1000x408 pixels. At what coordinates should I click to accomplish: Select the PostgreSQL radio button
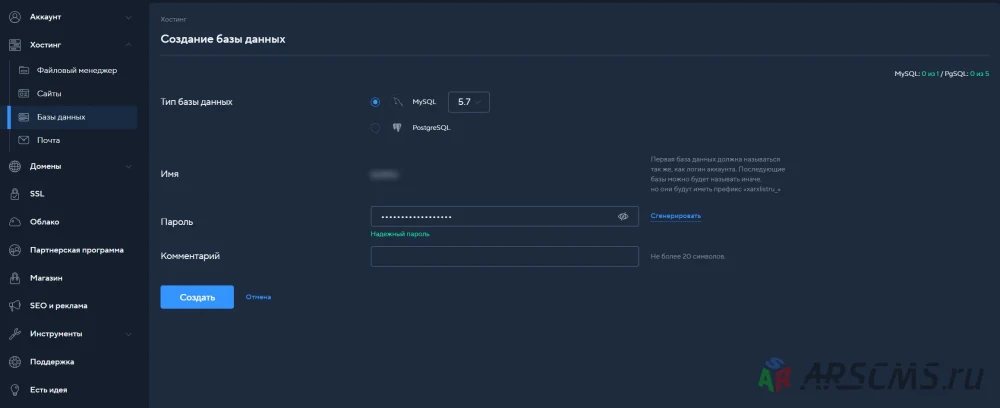click(x=375, y=128)
